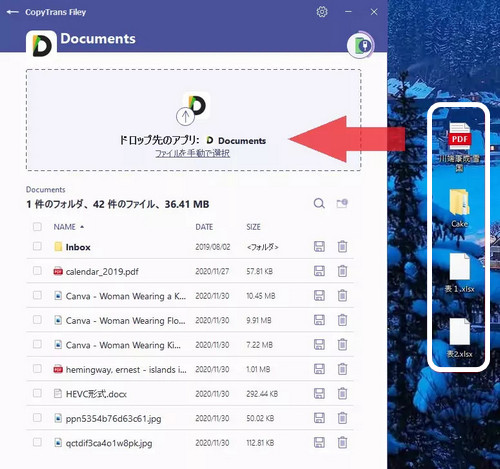
Task: Click the Documents app icon in header
Action: tap(41, 45)
